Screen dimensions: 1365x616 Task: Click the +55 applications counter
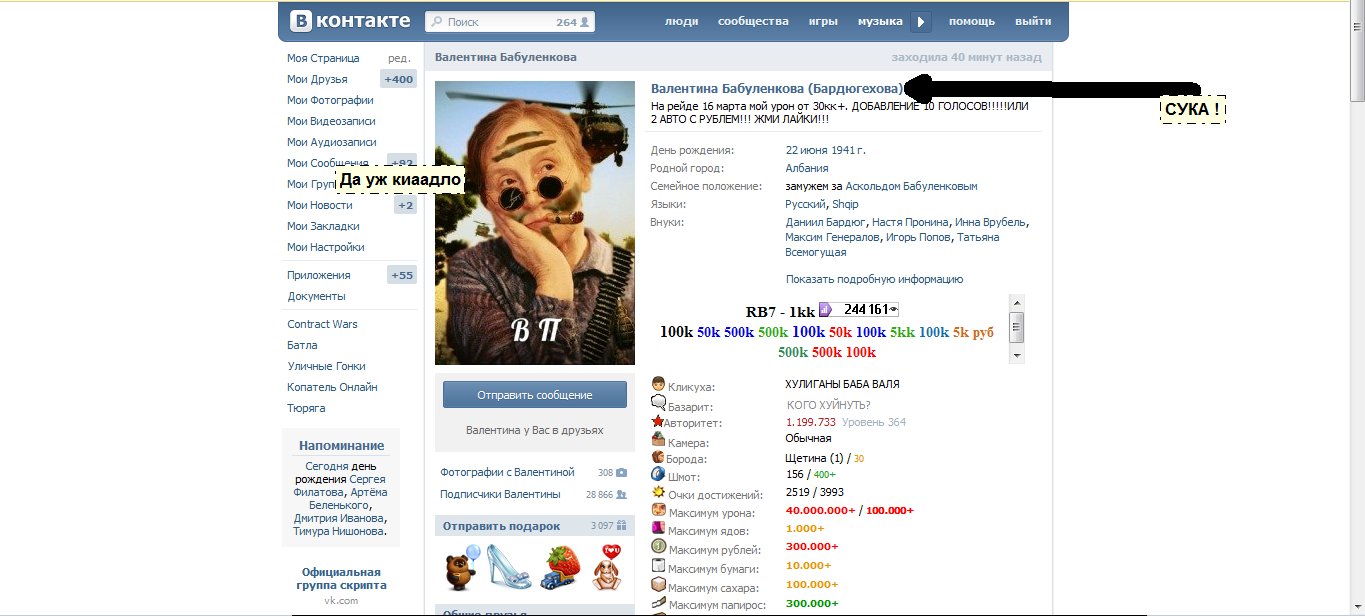coord(402,275)
